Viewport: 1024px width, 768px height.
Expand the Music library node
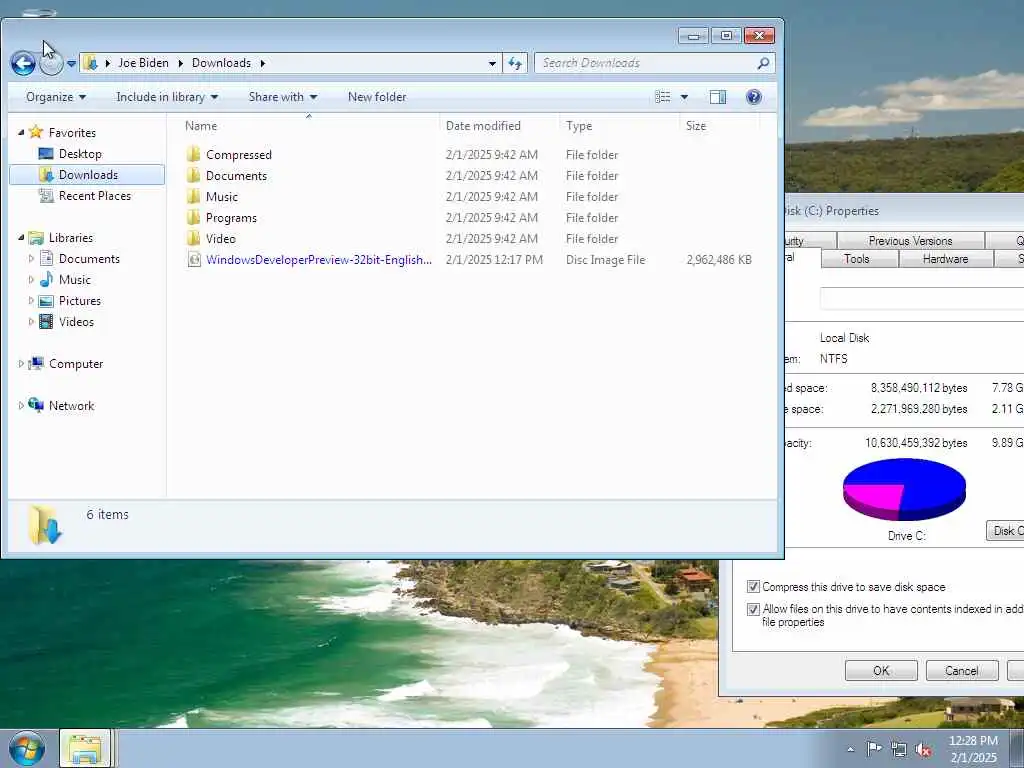(x=31, y=280)
